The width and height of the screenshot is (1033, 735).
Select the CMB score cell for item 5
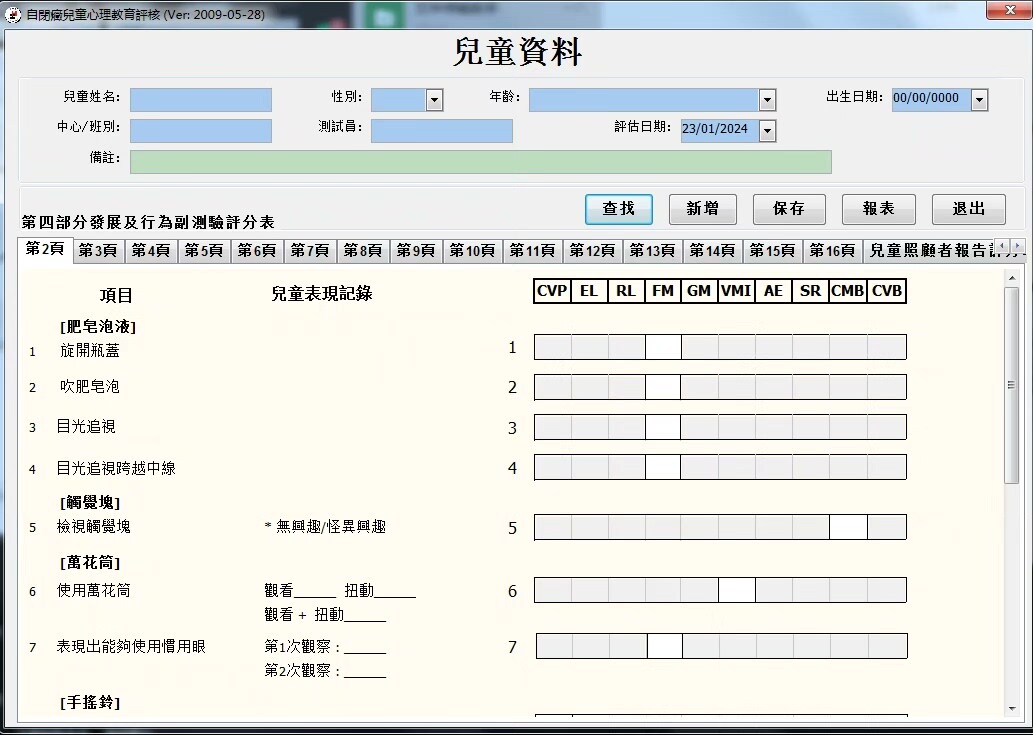[x=848, y=528]
